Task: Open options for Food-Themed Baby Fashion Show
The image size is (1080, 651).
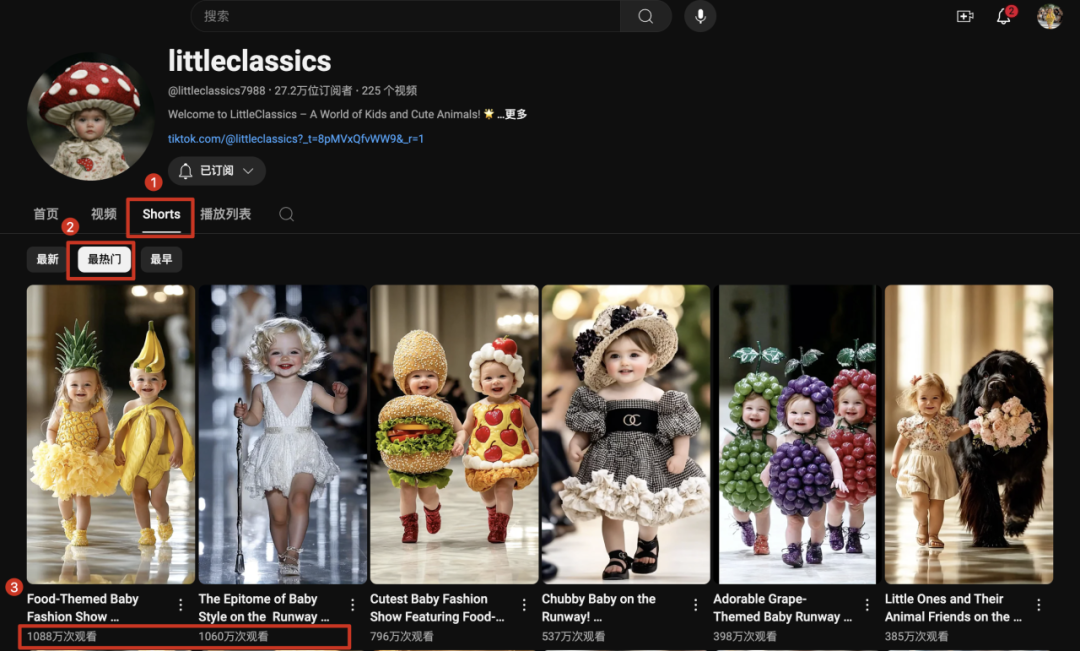Action: [x=181, y=605]
